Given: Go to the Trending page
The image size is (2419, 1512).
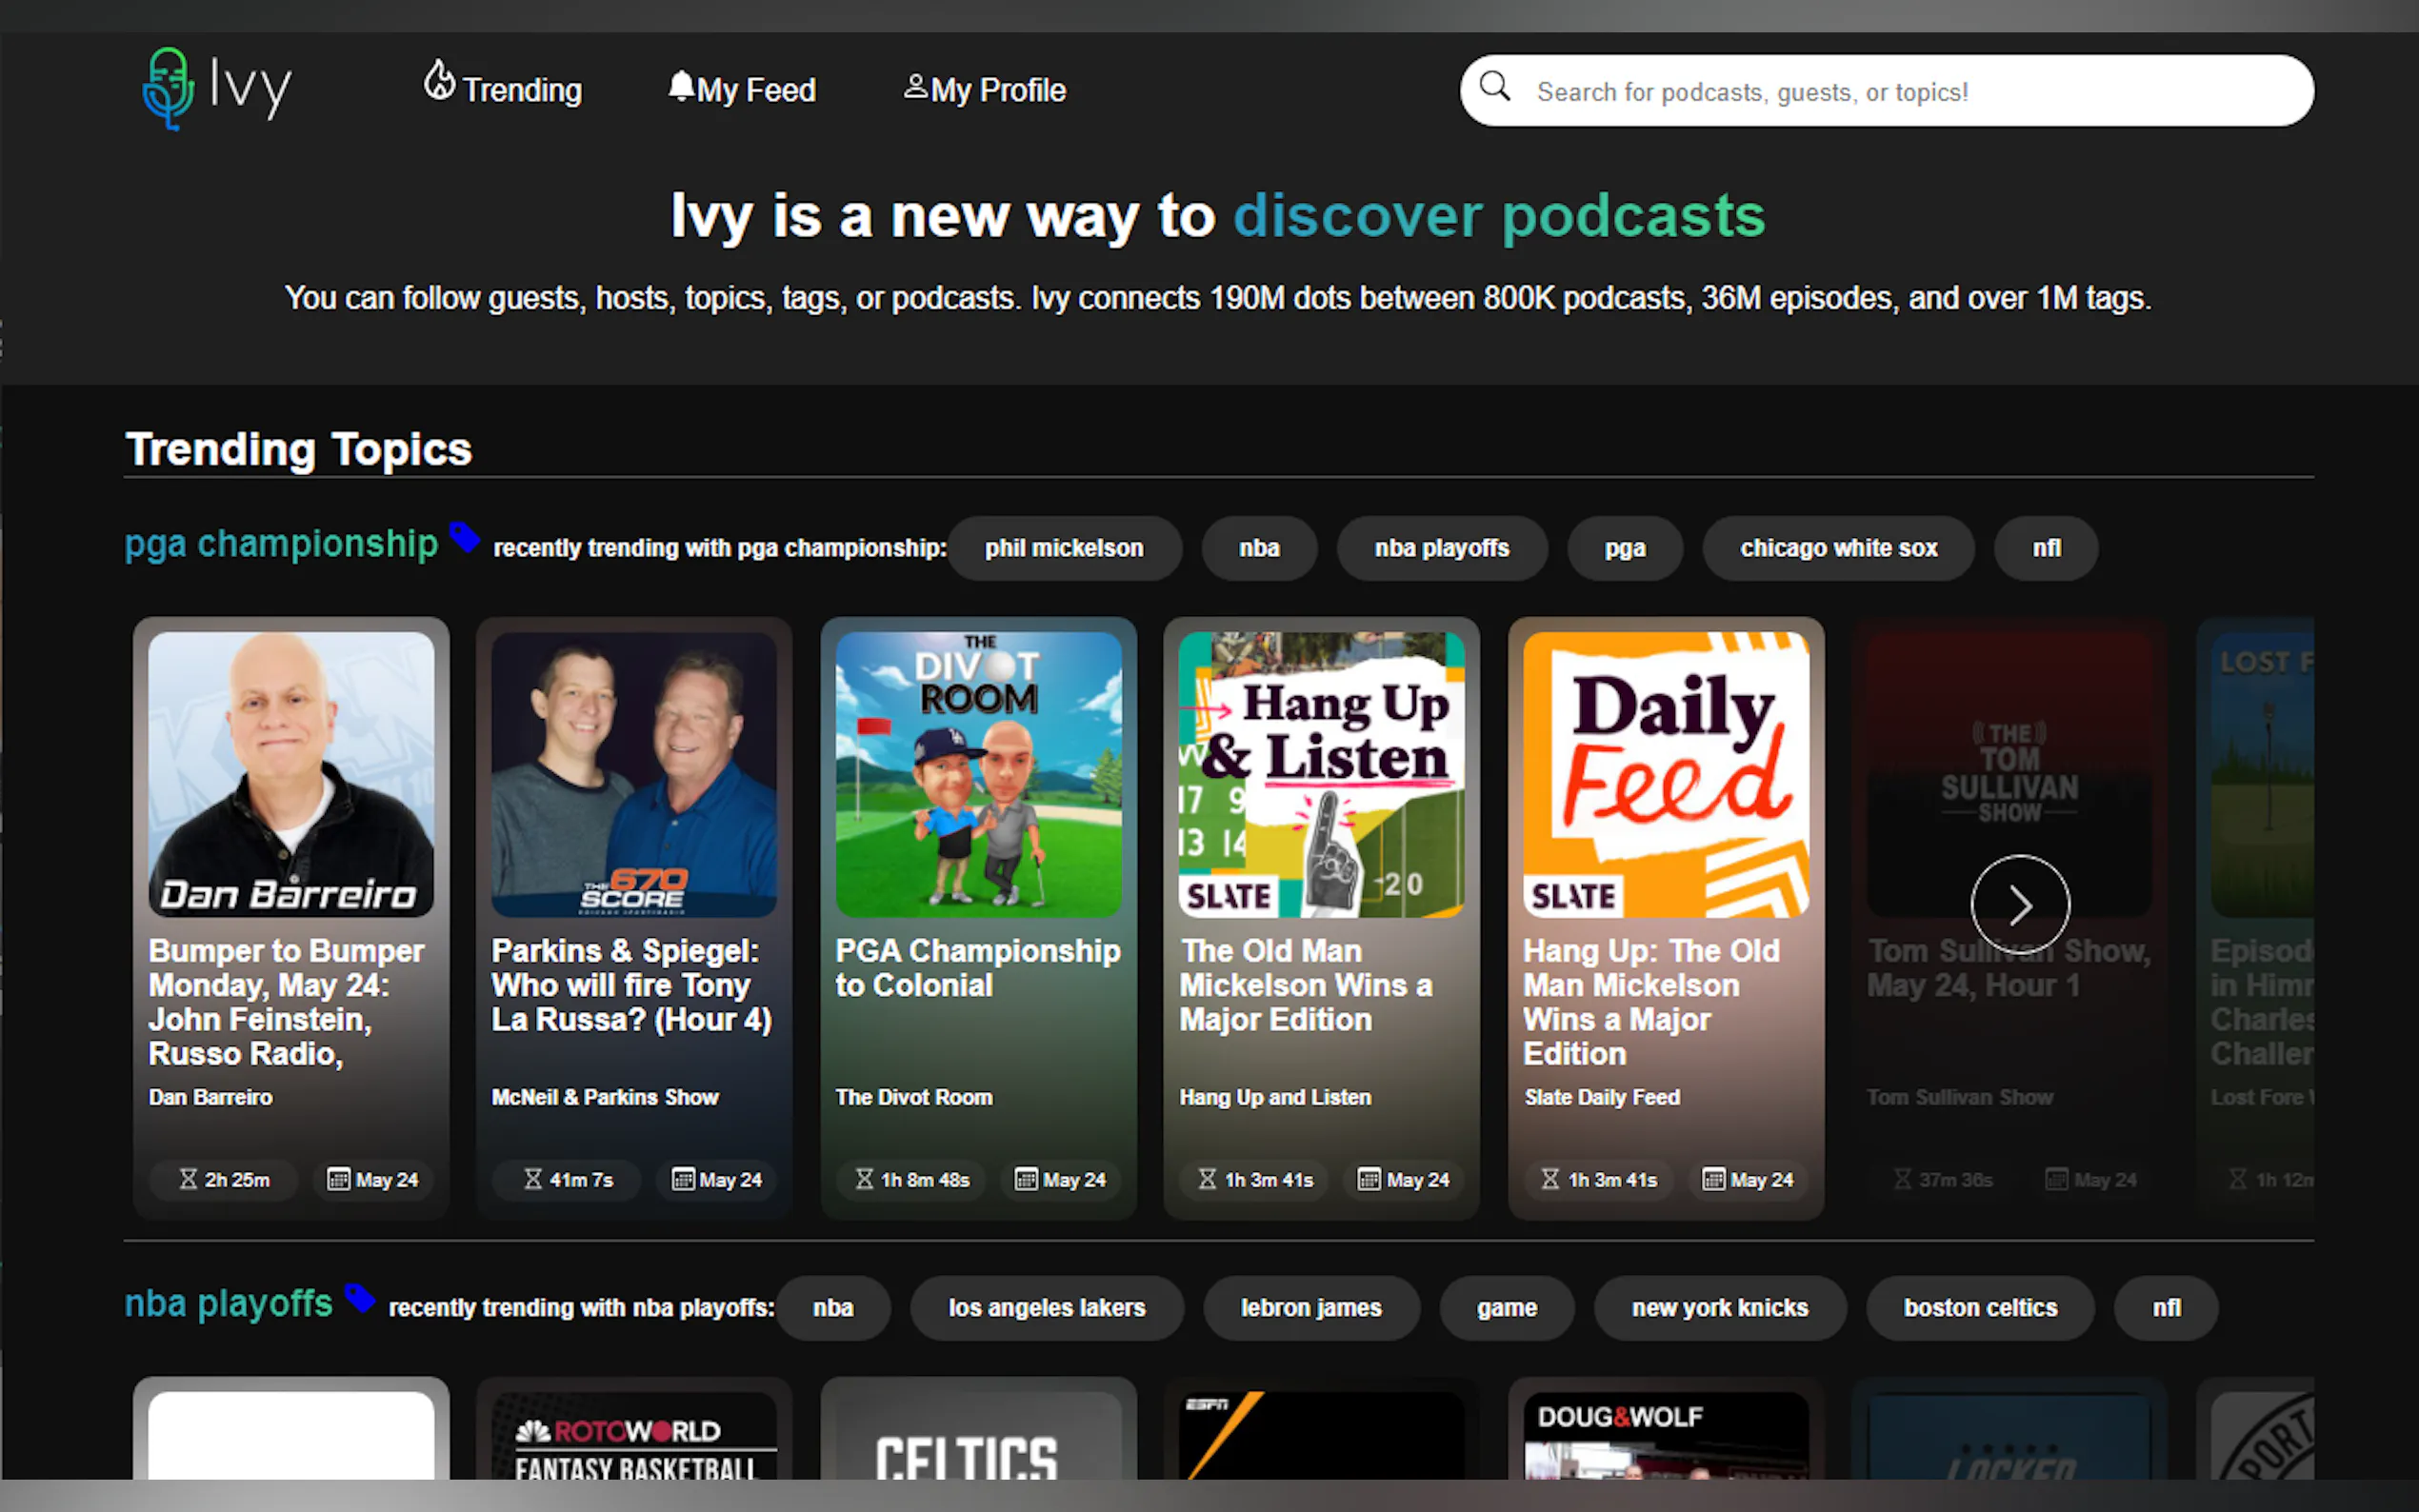Looking at the screenshot, I should click(x=521, y=90).
